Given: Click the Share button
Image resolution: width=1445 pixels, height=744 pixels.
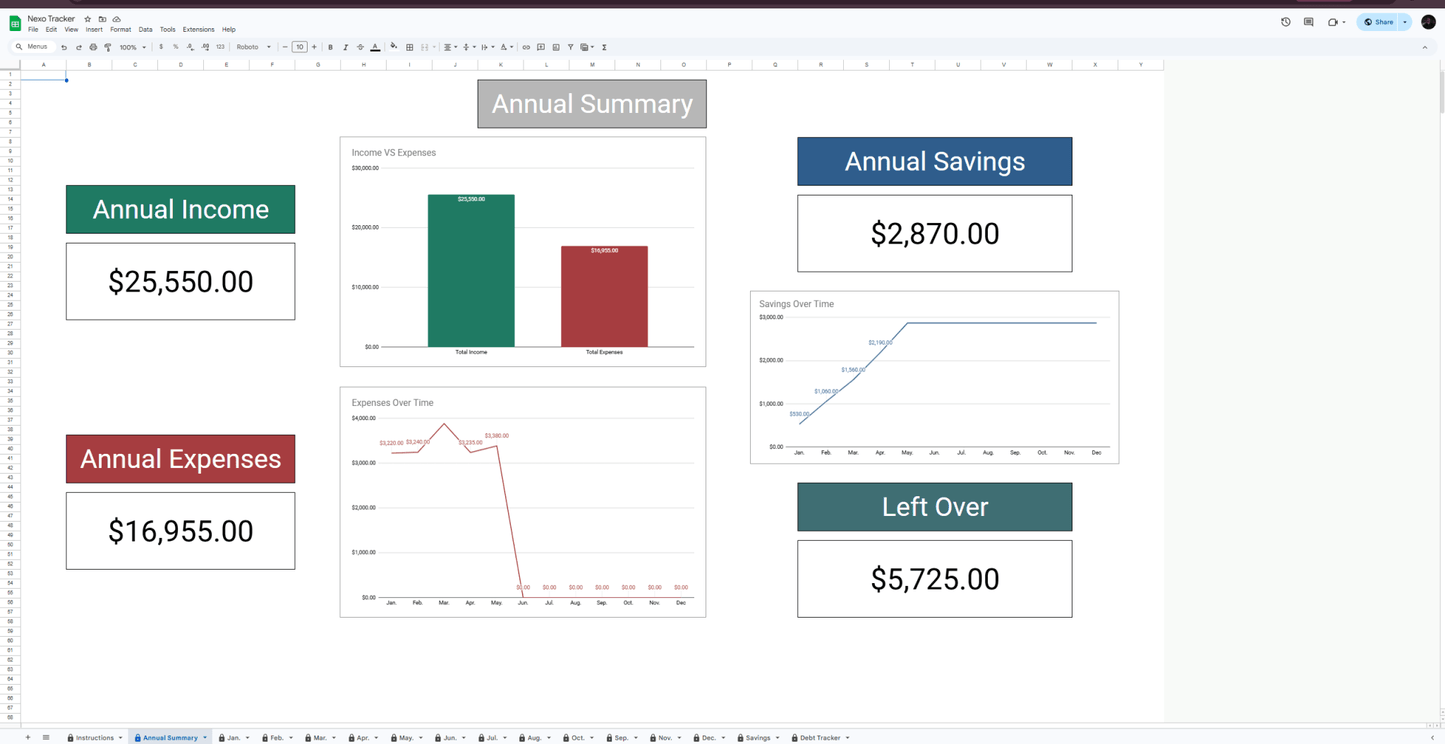Looking at the screenshot, I should (x=1379, y=22).
